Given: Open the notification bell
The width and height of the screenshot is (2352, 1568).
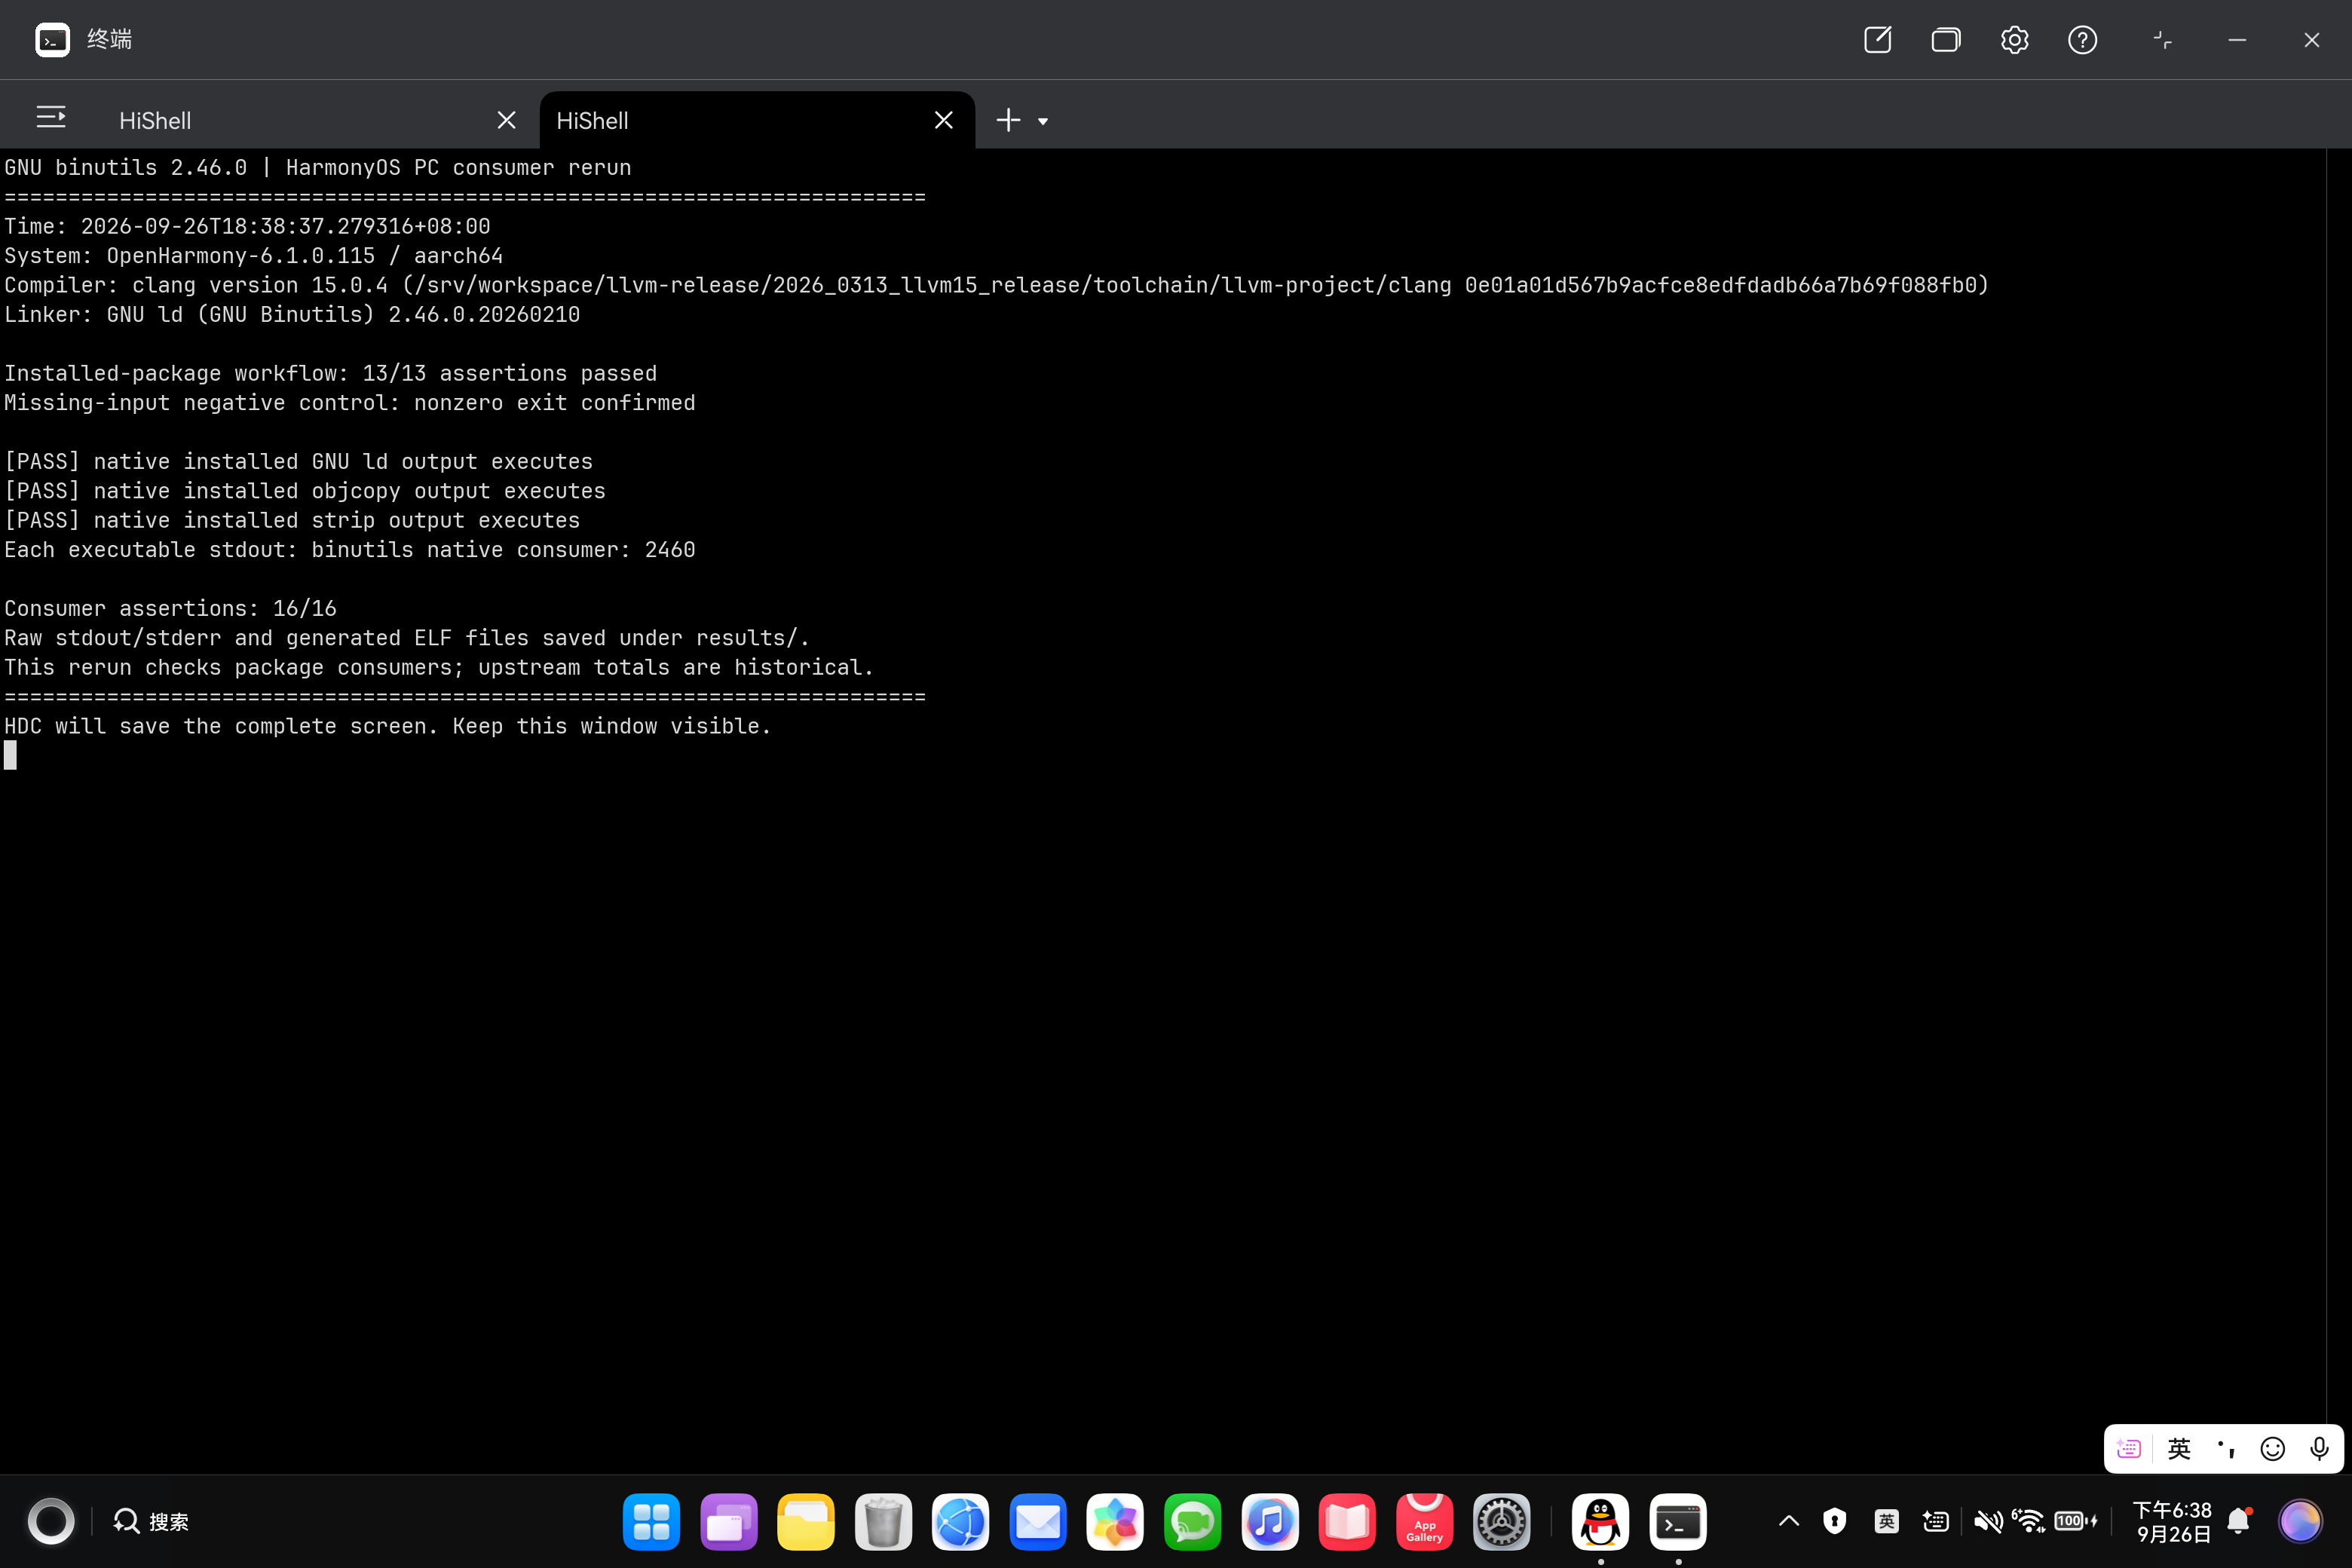Looking at the screenshot, I should pyautogui.click(x=2239, y=1521).
